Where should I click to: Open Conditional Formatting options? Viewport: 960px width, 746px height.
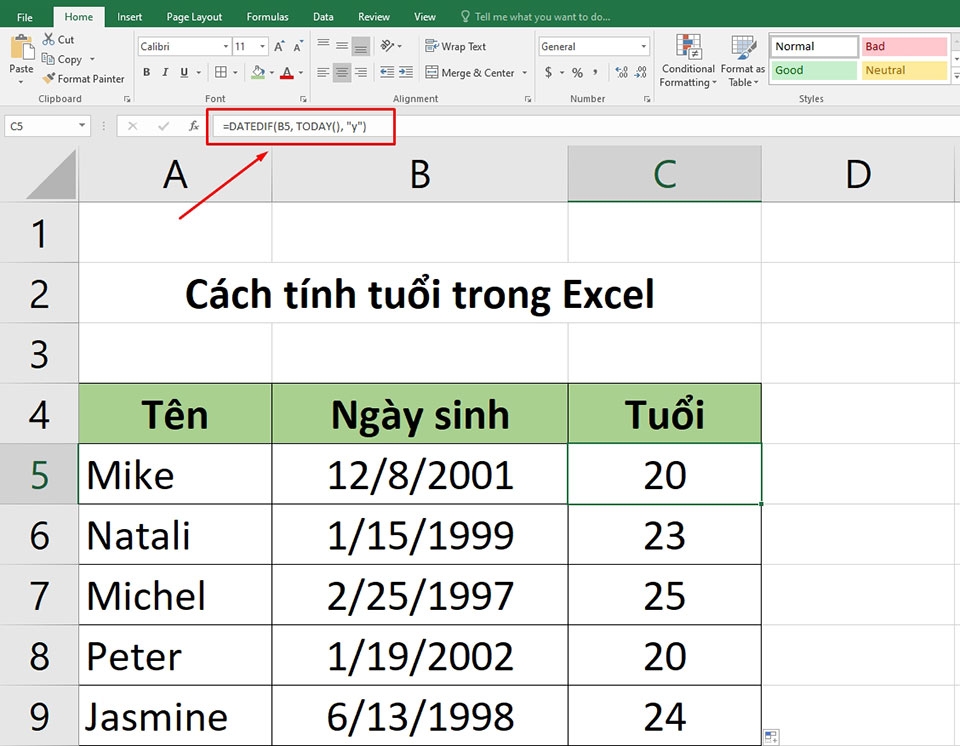[688, 62]
